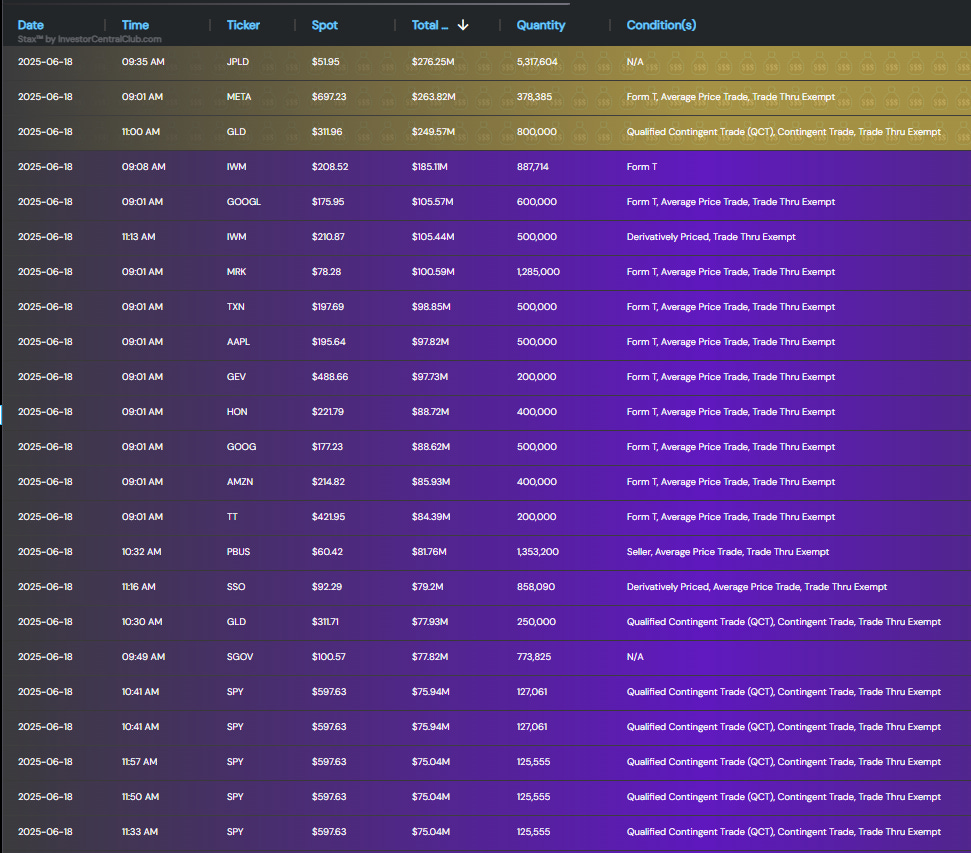Select the MRK ticker cell
The width and height of the screenshot is (971, 853).
tap(237, 272)
